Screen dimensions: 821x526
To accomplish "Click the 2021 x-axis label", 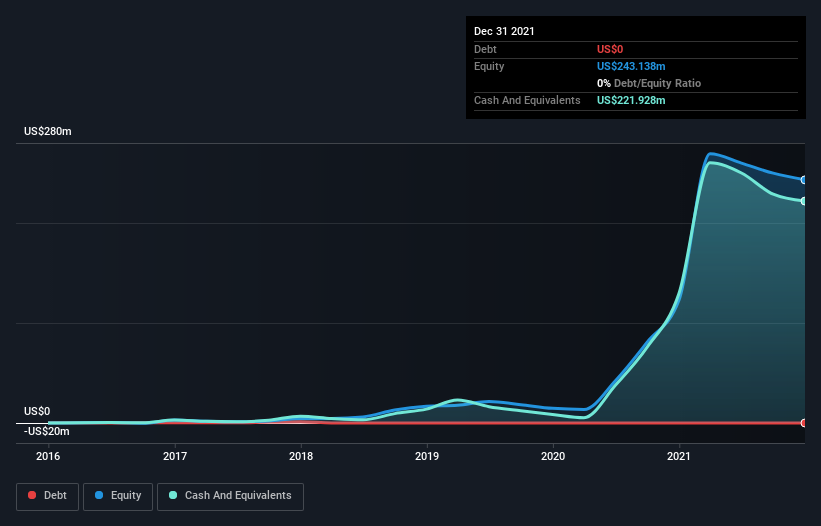I will tap(679, 456).
